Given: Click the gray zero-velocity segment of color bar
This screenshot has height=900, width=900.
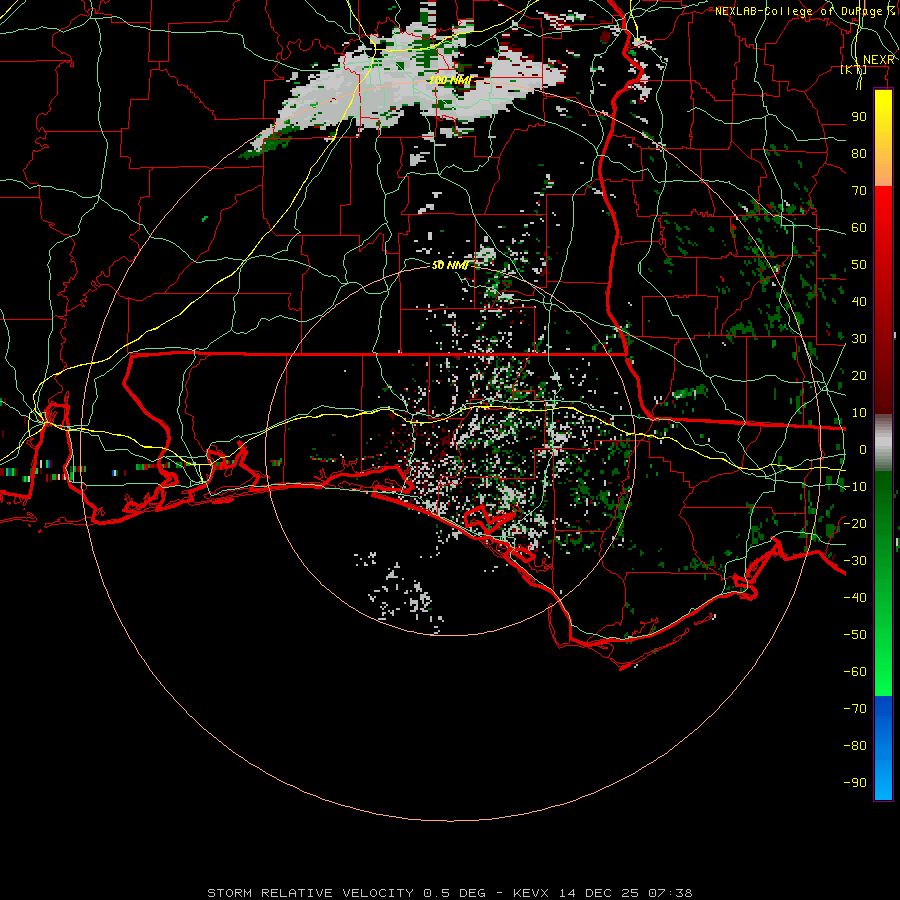Looking at the screenshot, I should (x=883, y=443).
